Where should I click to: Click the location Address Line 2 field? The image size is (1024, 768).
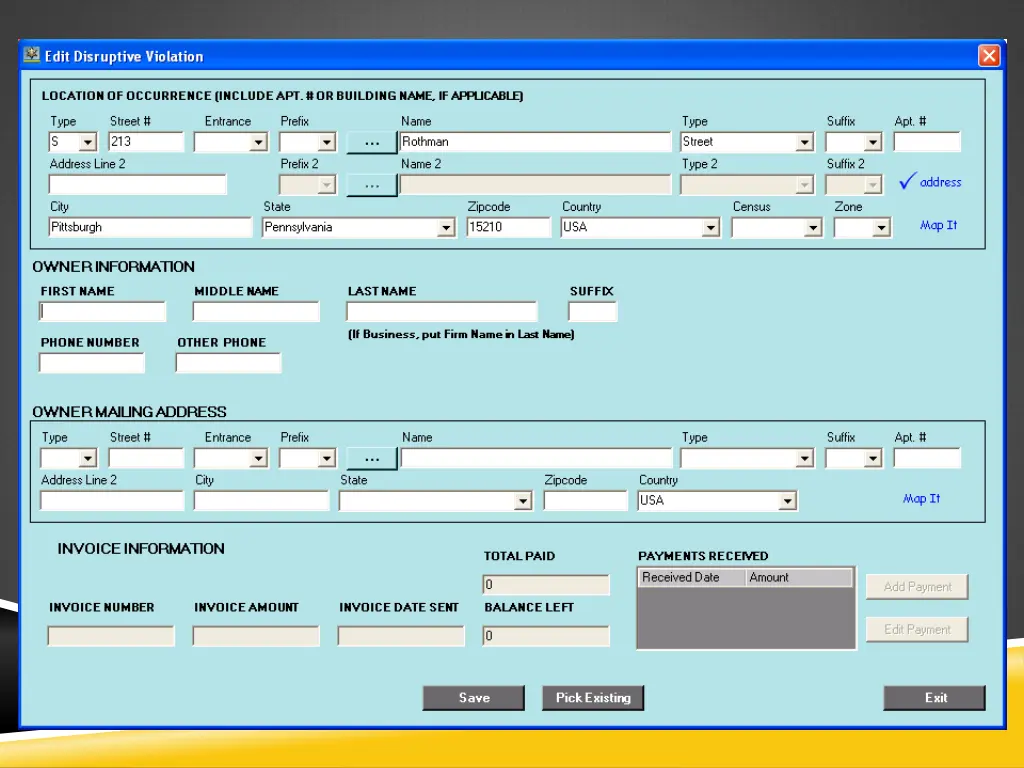[138, 184]
